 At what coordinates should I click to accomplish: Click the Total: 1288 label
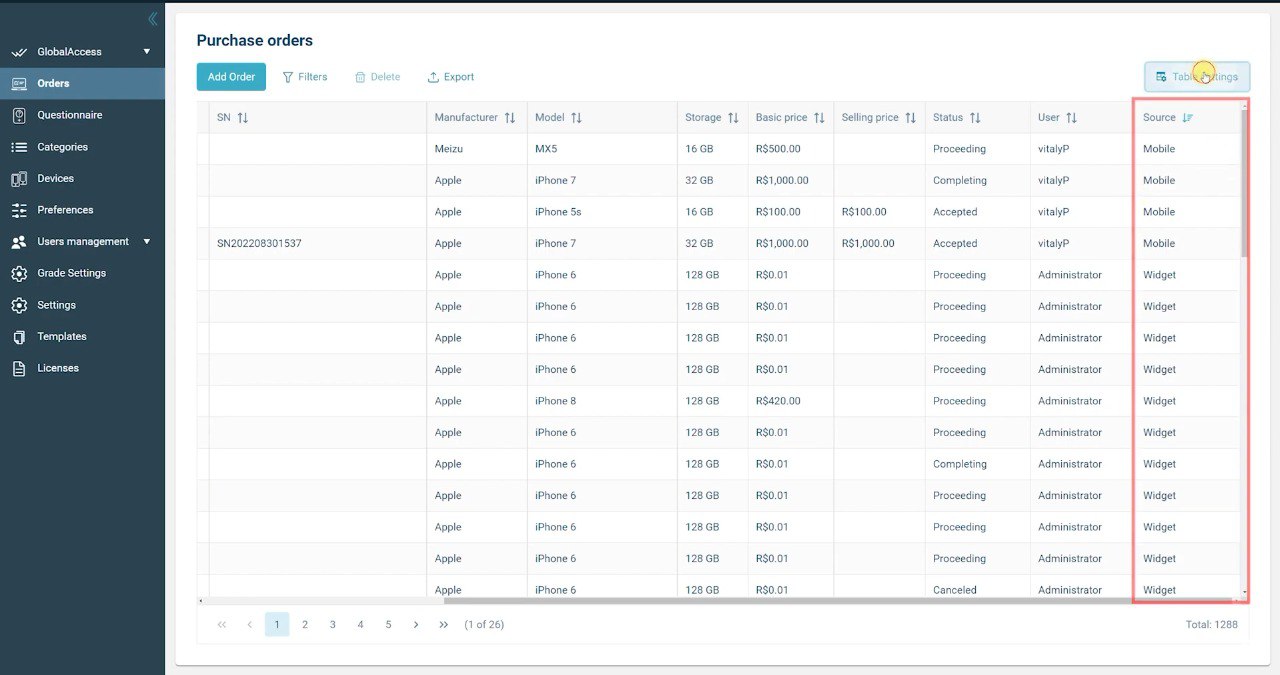coord(1211,625)
